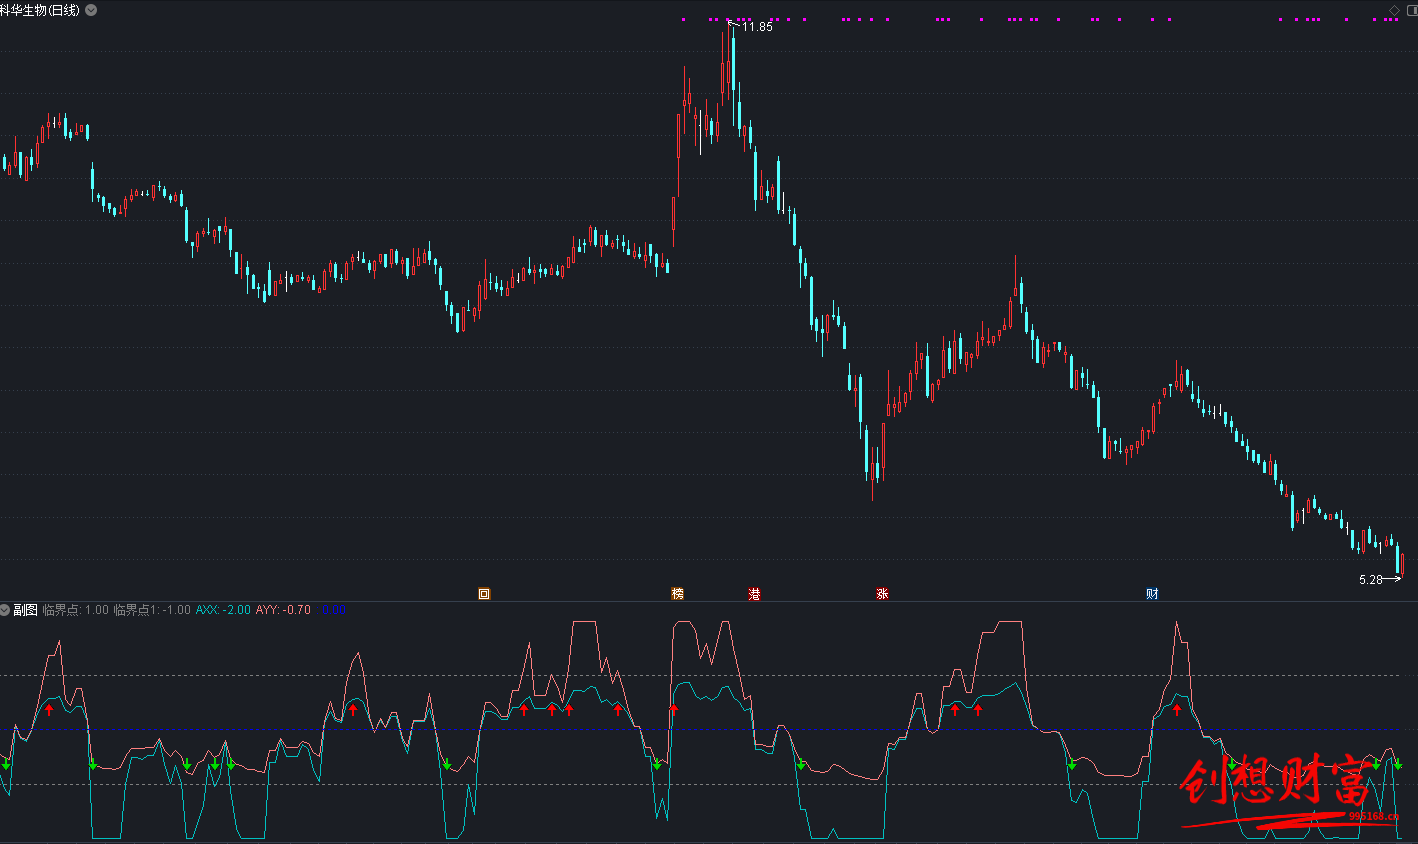Click the diamond icon at chart top-right
1418x844 pixels.
1395,10
